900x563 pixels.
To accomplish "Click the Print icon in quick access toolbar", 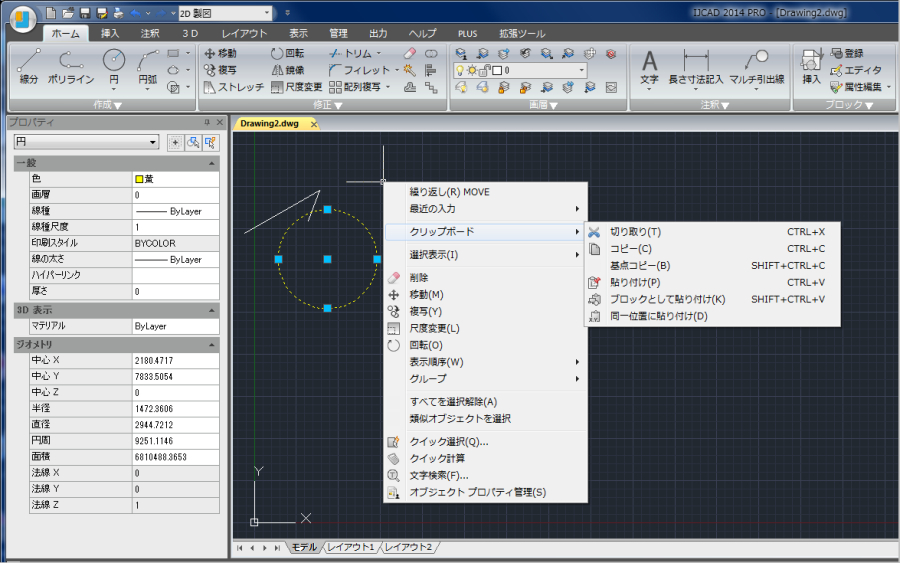I will 118,13.
